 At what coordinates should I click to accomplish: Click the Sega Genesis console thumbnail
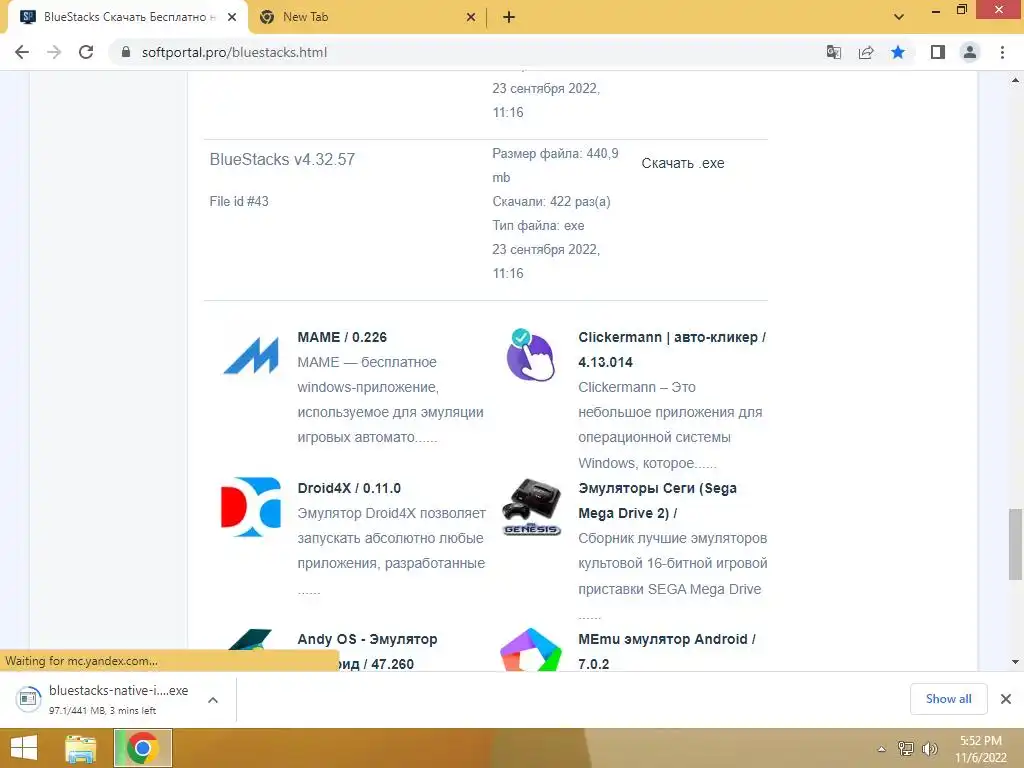pyautogui.click(x=532, y=507)
